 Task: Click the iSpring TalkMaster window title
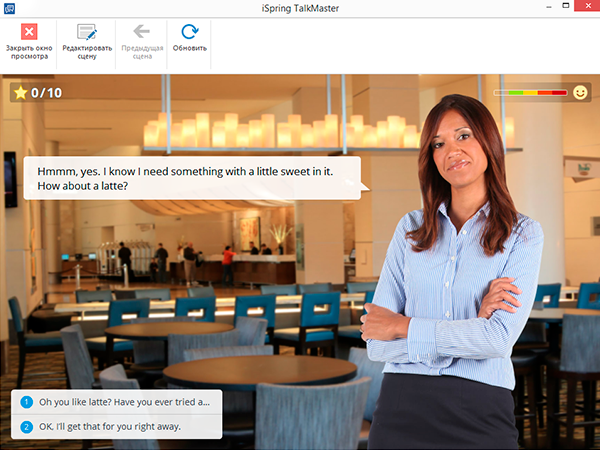pyautogui.click(x=299, y=9)
